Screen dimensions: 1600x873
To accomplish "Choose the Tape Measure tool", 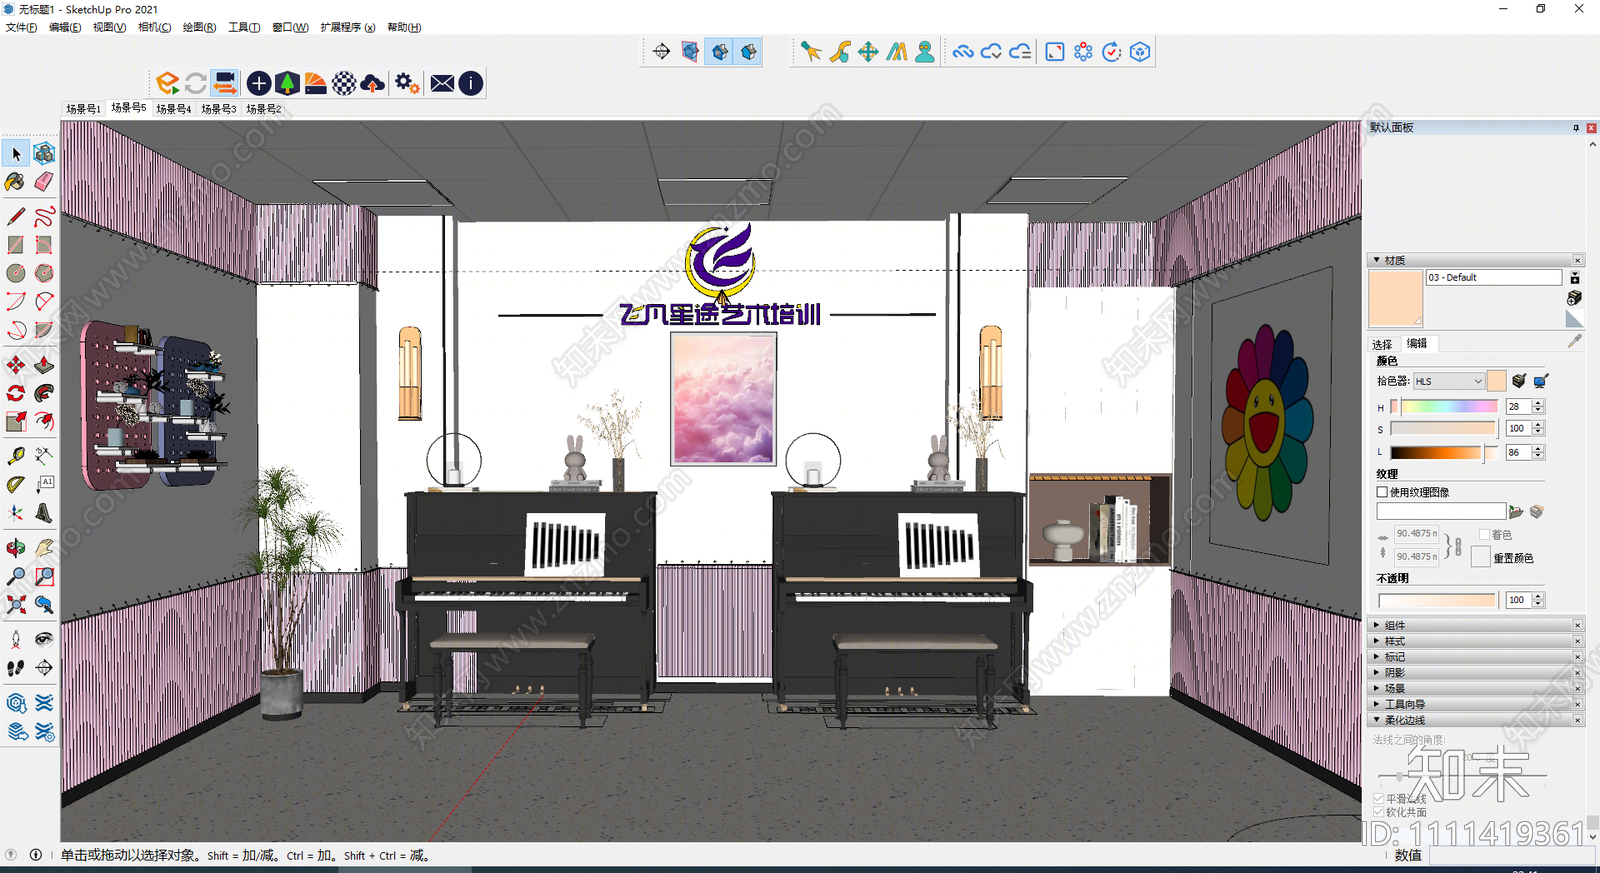I will click(x=16, y=456).
